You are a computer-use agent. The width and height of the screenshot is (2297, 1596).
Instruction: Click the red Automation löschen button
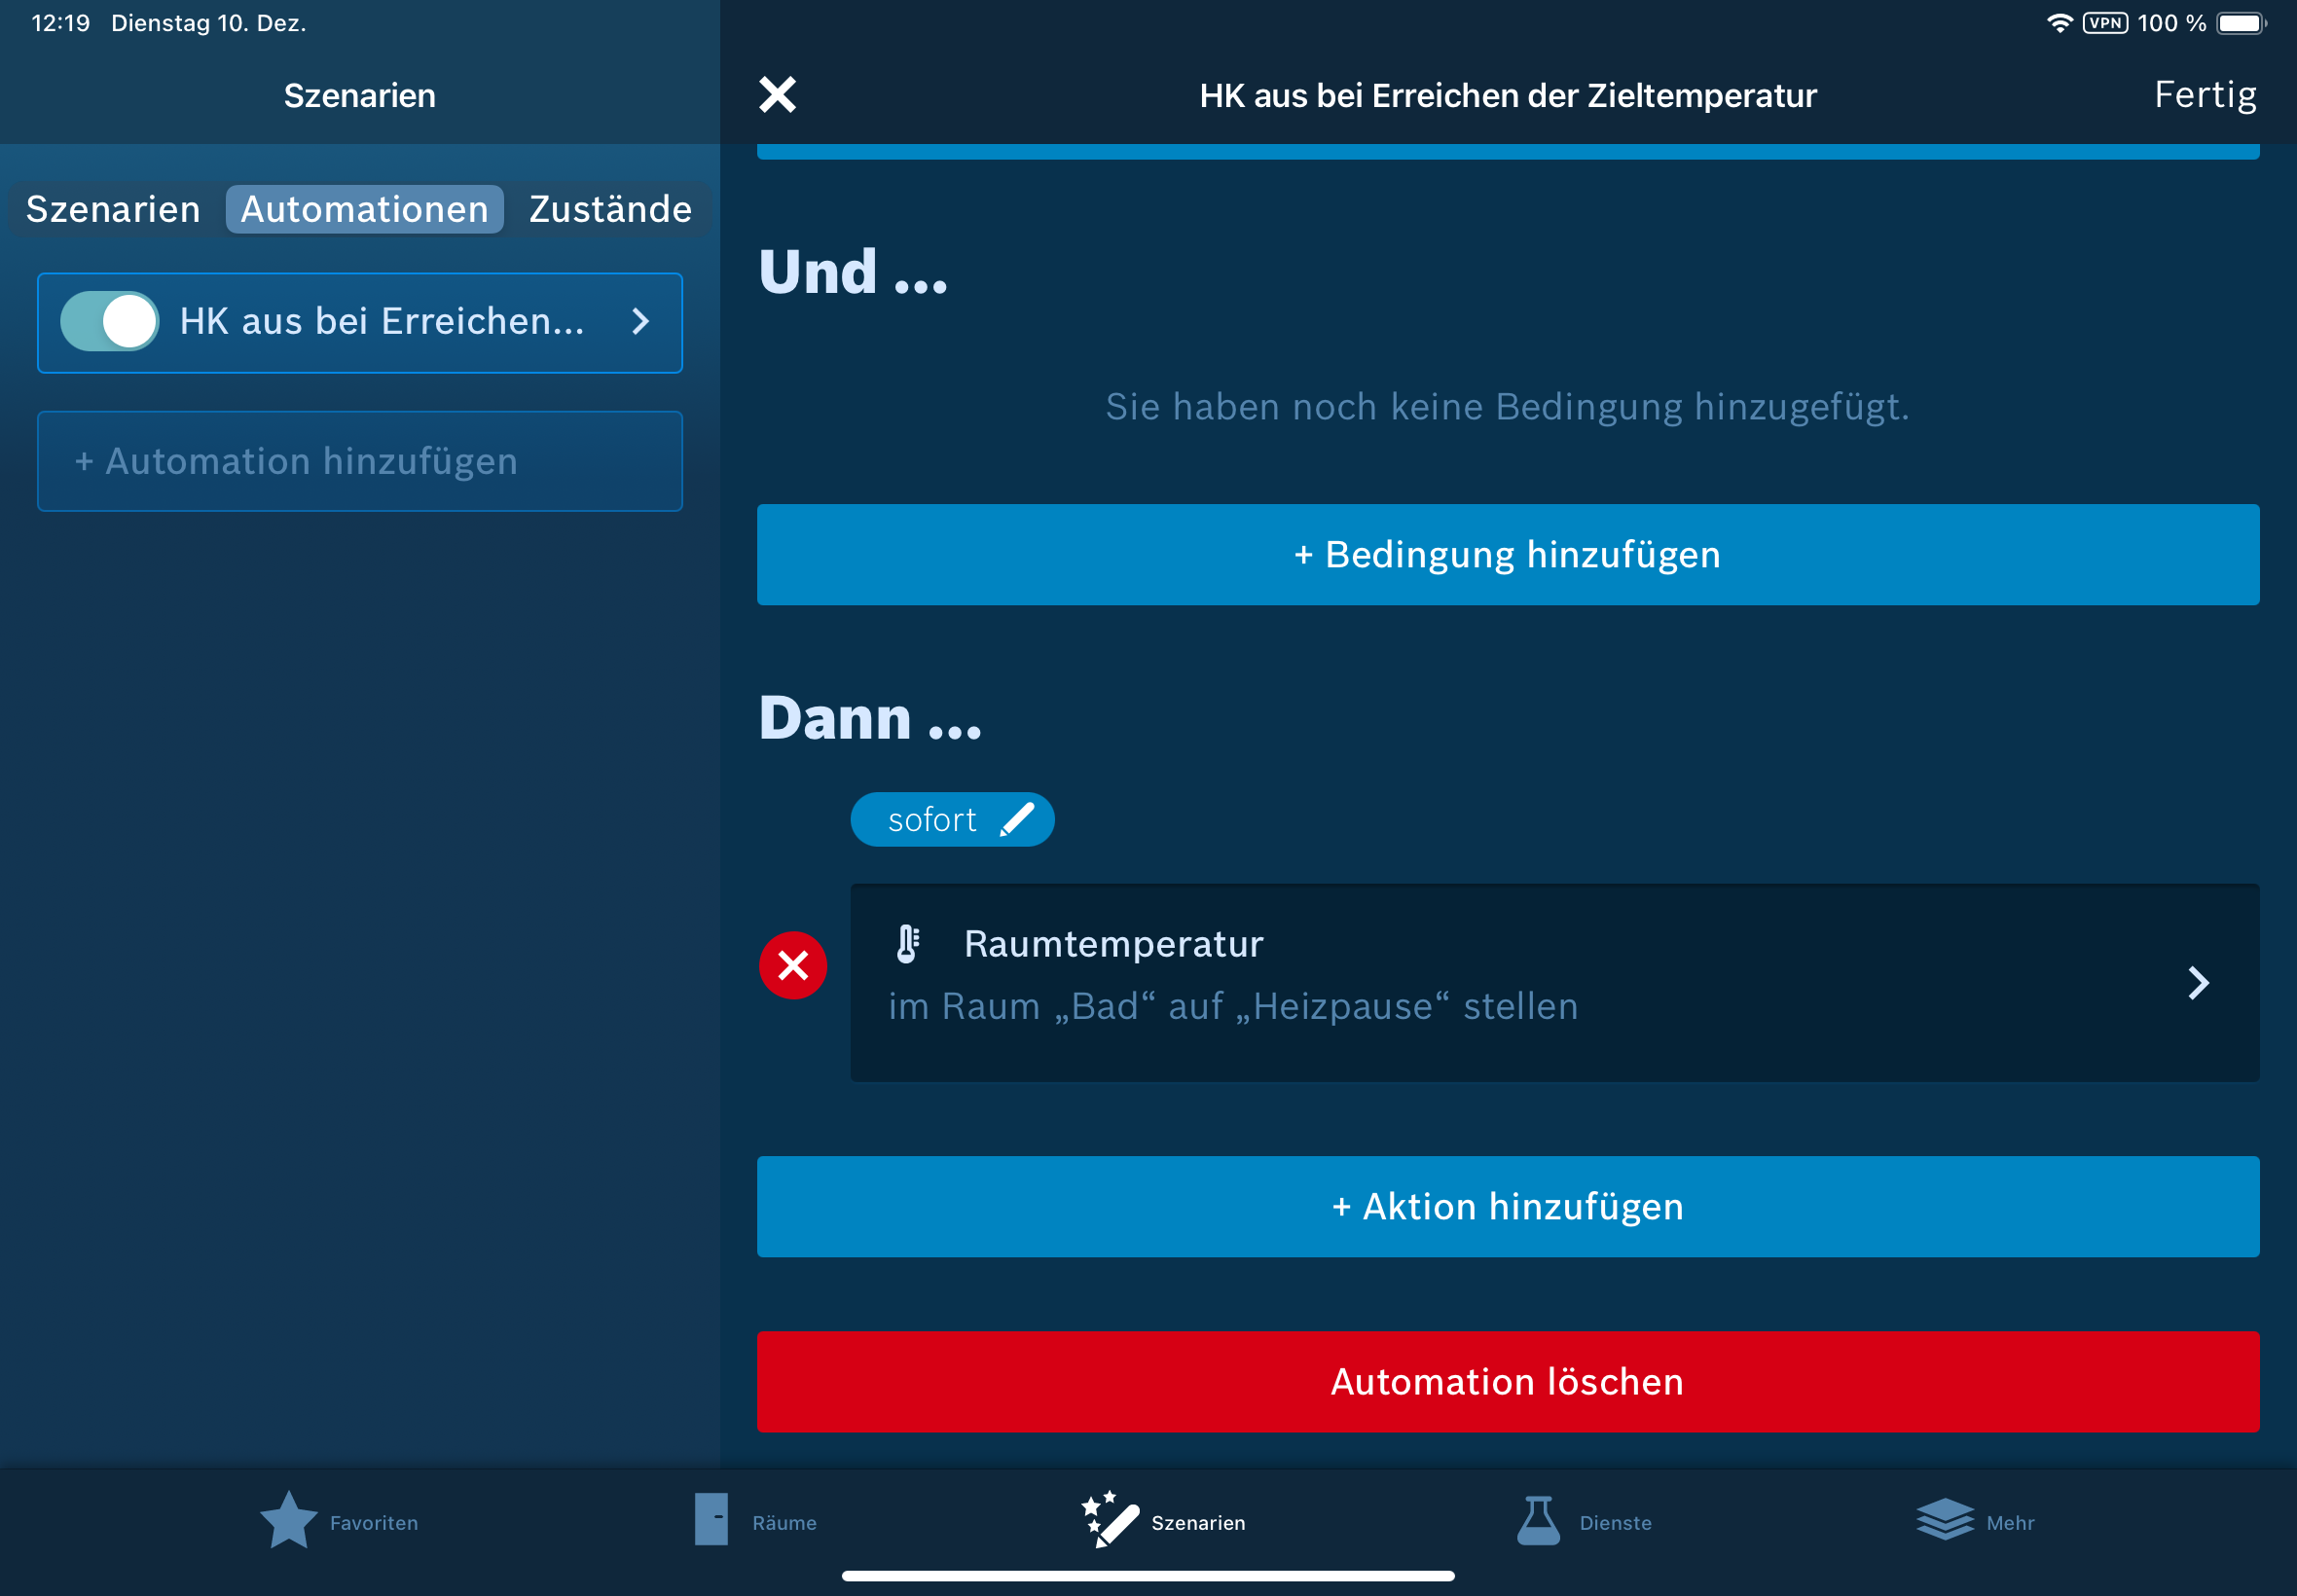pos(1507,1381)
